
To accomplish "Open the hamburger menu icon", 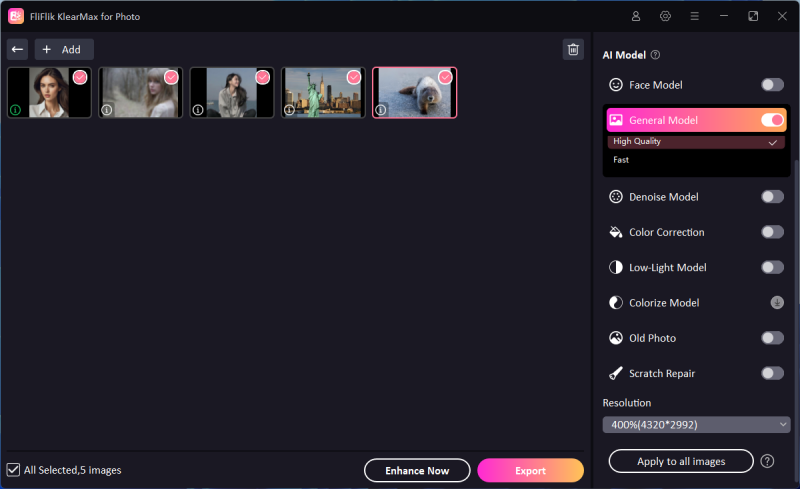I will click(694, 16).
